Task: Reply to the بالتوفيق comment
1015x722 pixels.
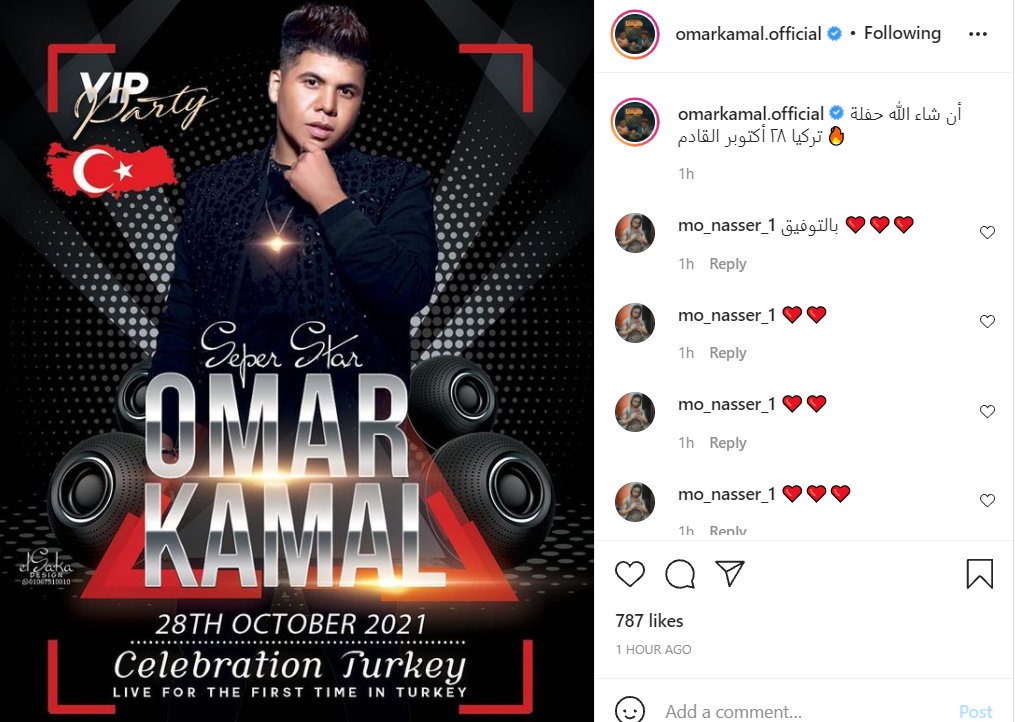Action: (728, 264)
